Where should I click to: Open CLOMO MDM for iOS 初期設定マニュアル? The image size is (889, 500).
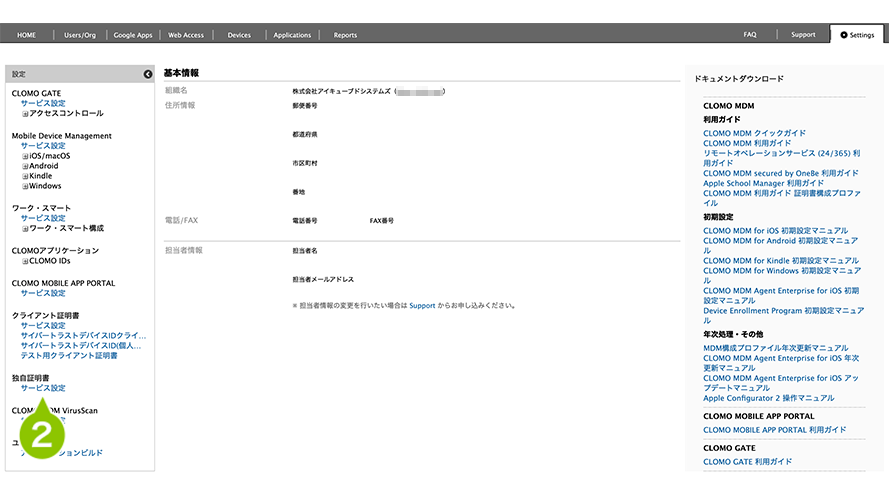[x=776, y=231]
